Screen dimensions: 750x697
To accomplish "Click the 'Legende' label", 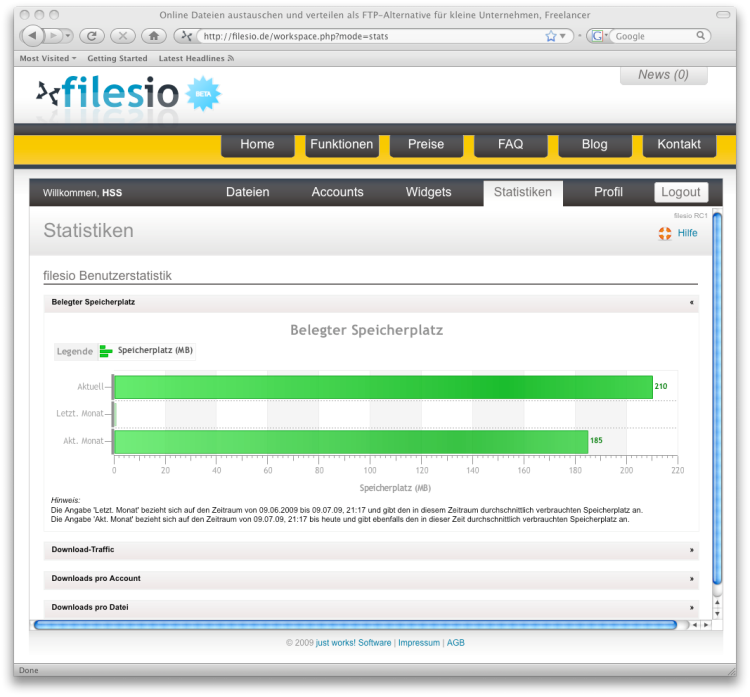I will [x=75, y=351].
